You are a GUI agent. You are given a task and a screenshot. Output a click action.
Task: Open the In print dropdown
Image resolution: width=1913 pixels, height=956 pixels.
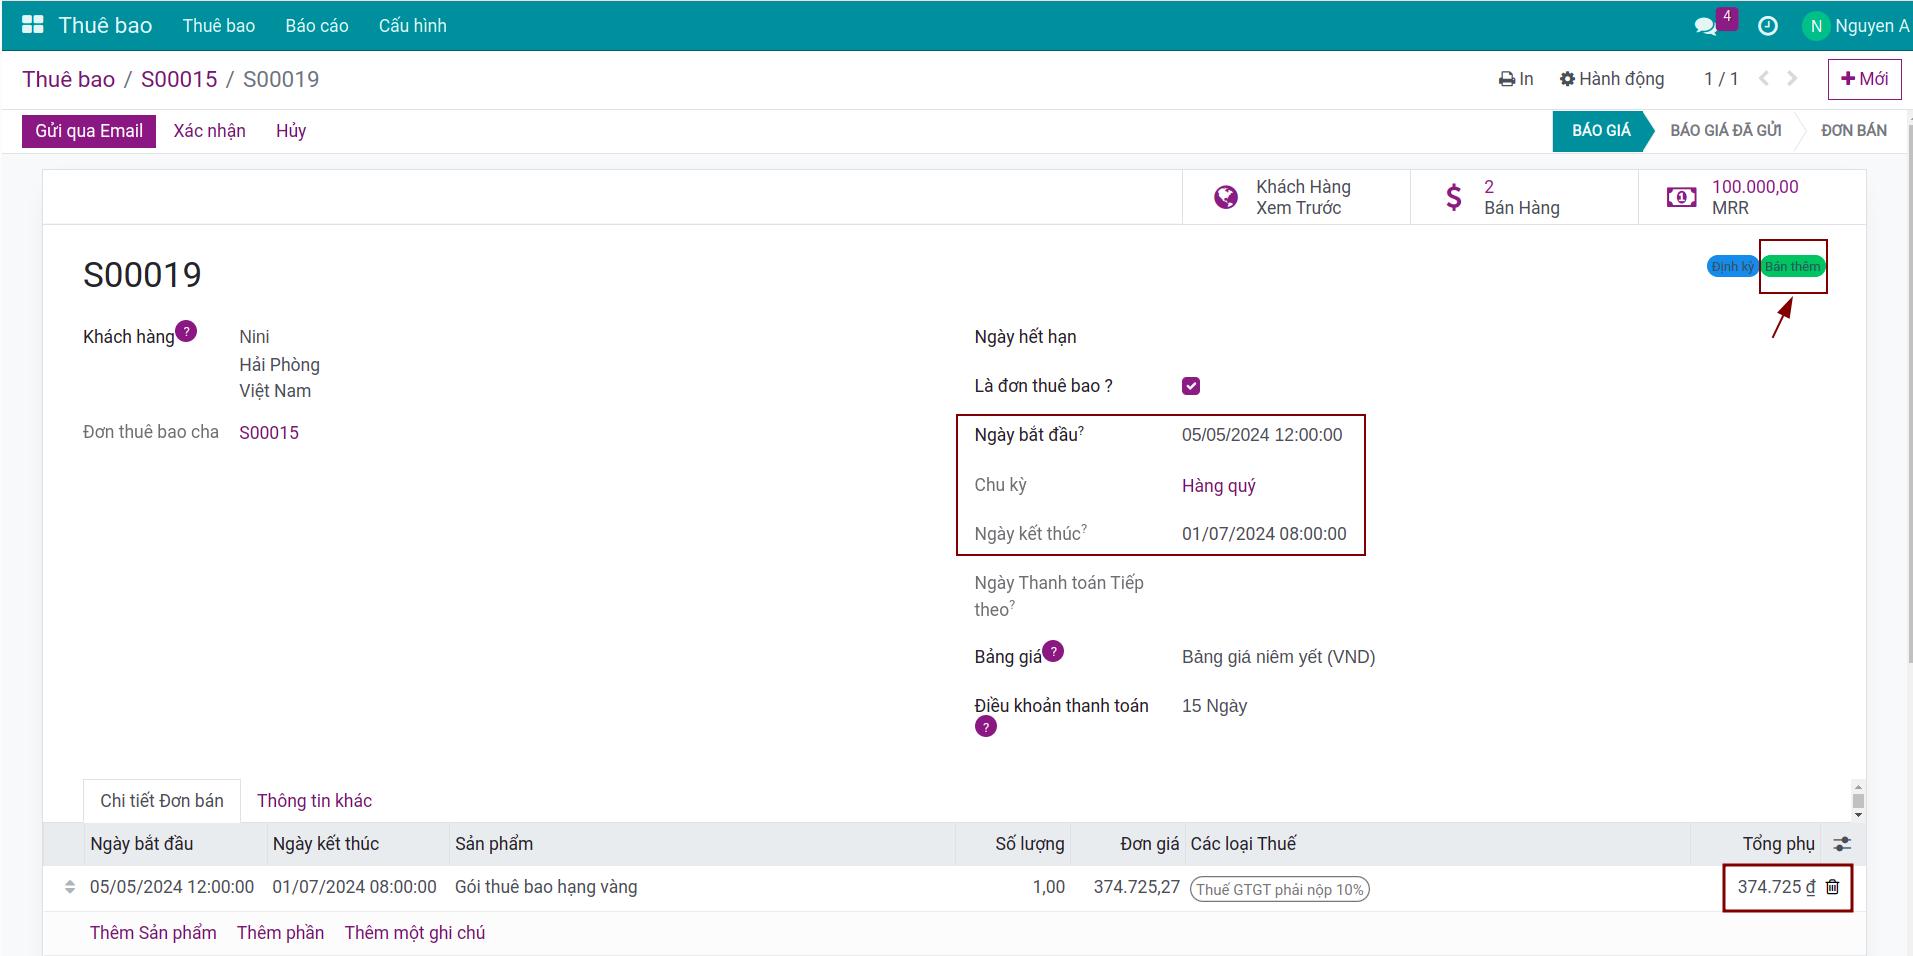tap(1515, 79)
